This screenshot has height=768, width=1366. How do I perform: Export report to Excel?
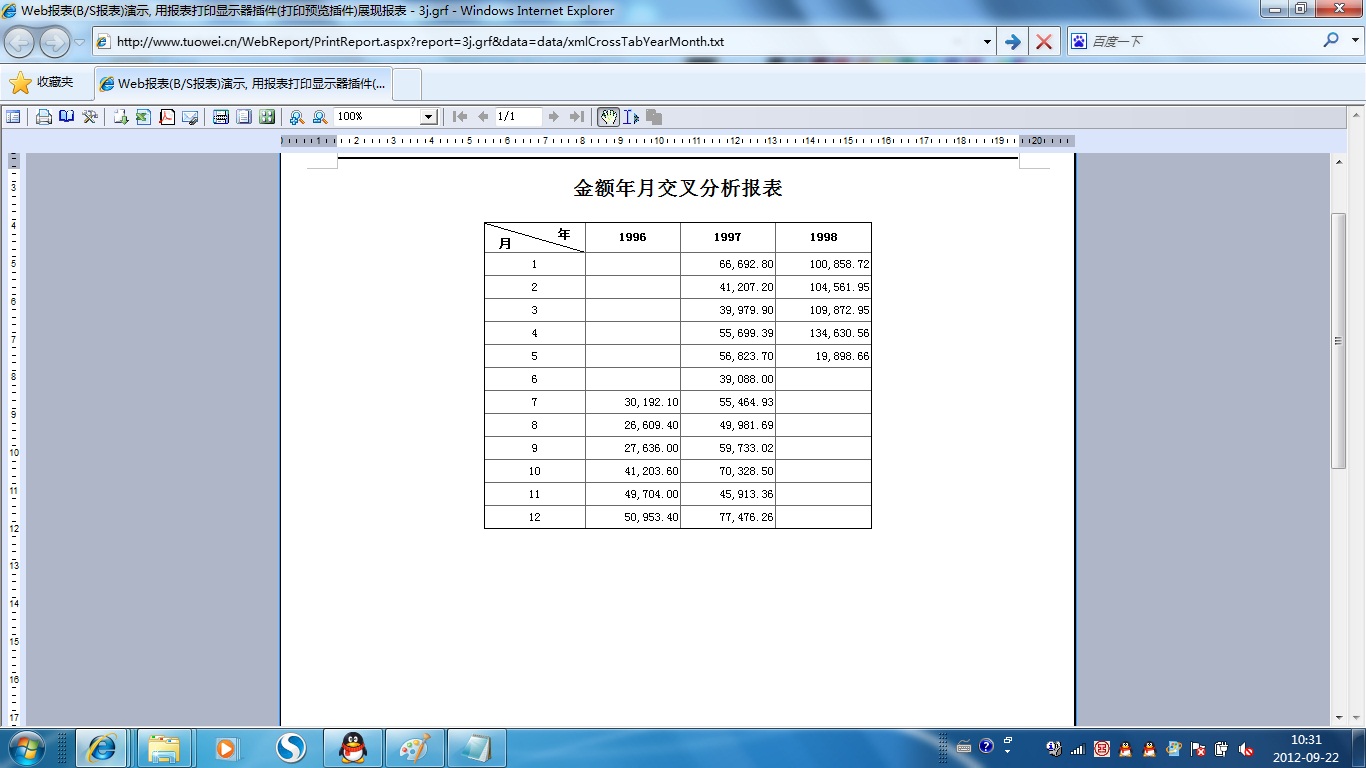click(143, 117)
